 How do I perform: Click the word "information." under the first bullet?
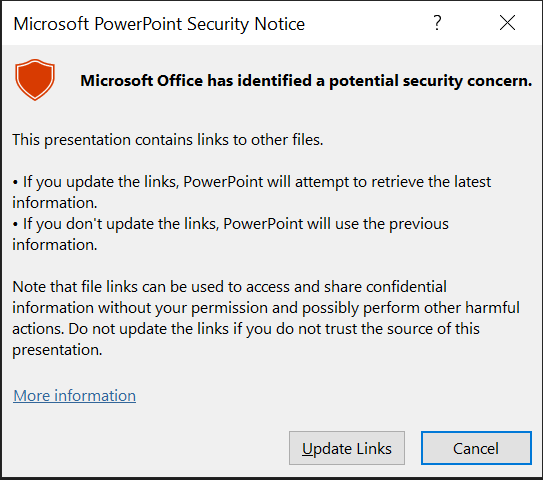point(55,203)
